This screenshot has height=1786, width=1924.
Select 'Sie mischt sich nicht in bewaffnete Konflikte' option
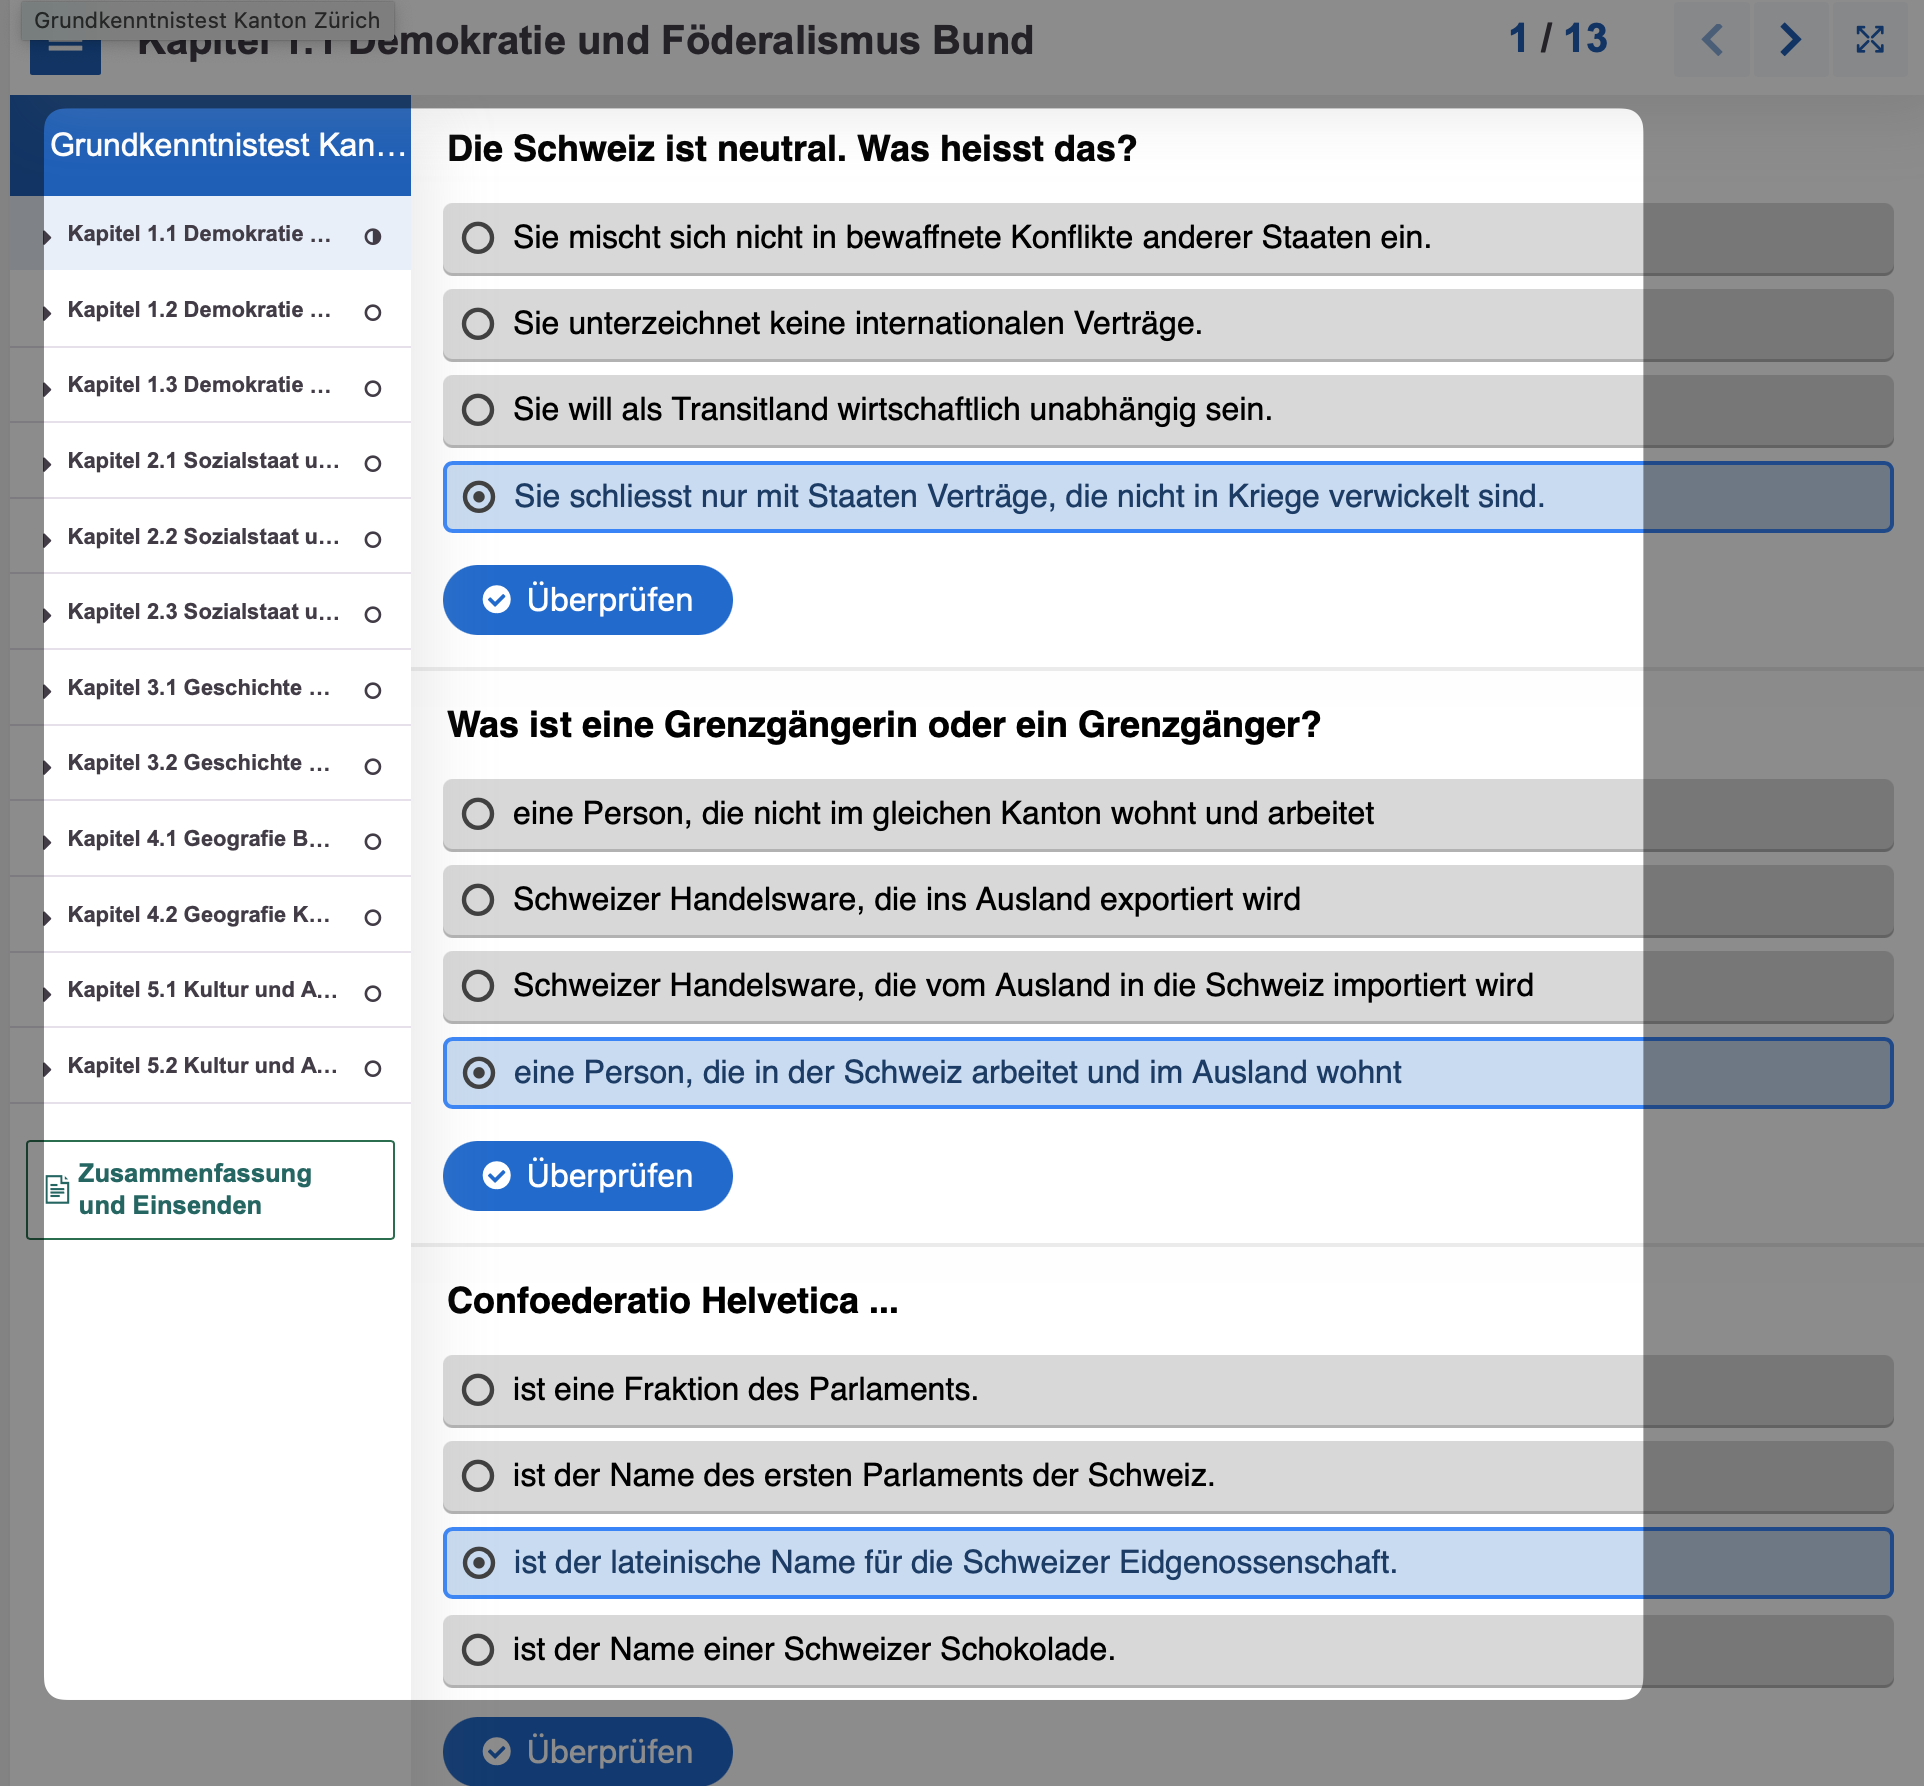478,238
